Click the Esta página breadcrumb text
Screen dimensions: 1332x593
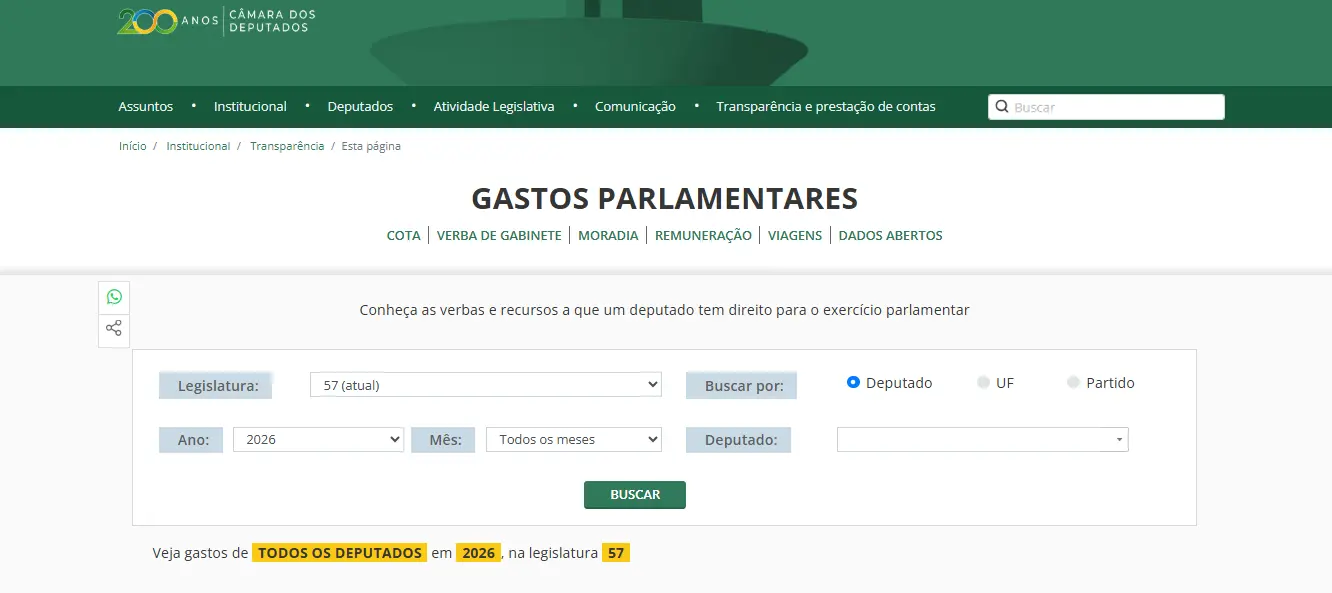[371, 146]
